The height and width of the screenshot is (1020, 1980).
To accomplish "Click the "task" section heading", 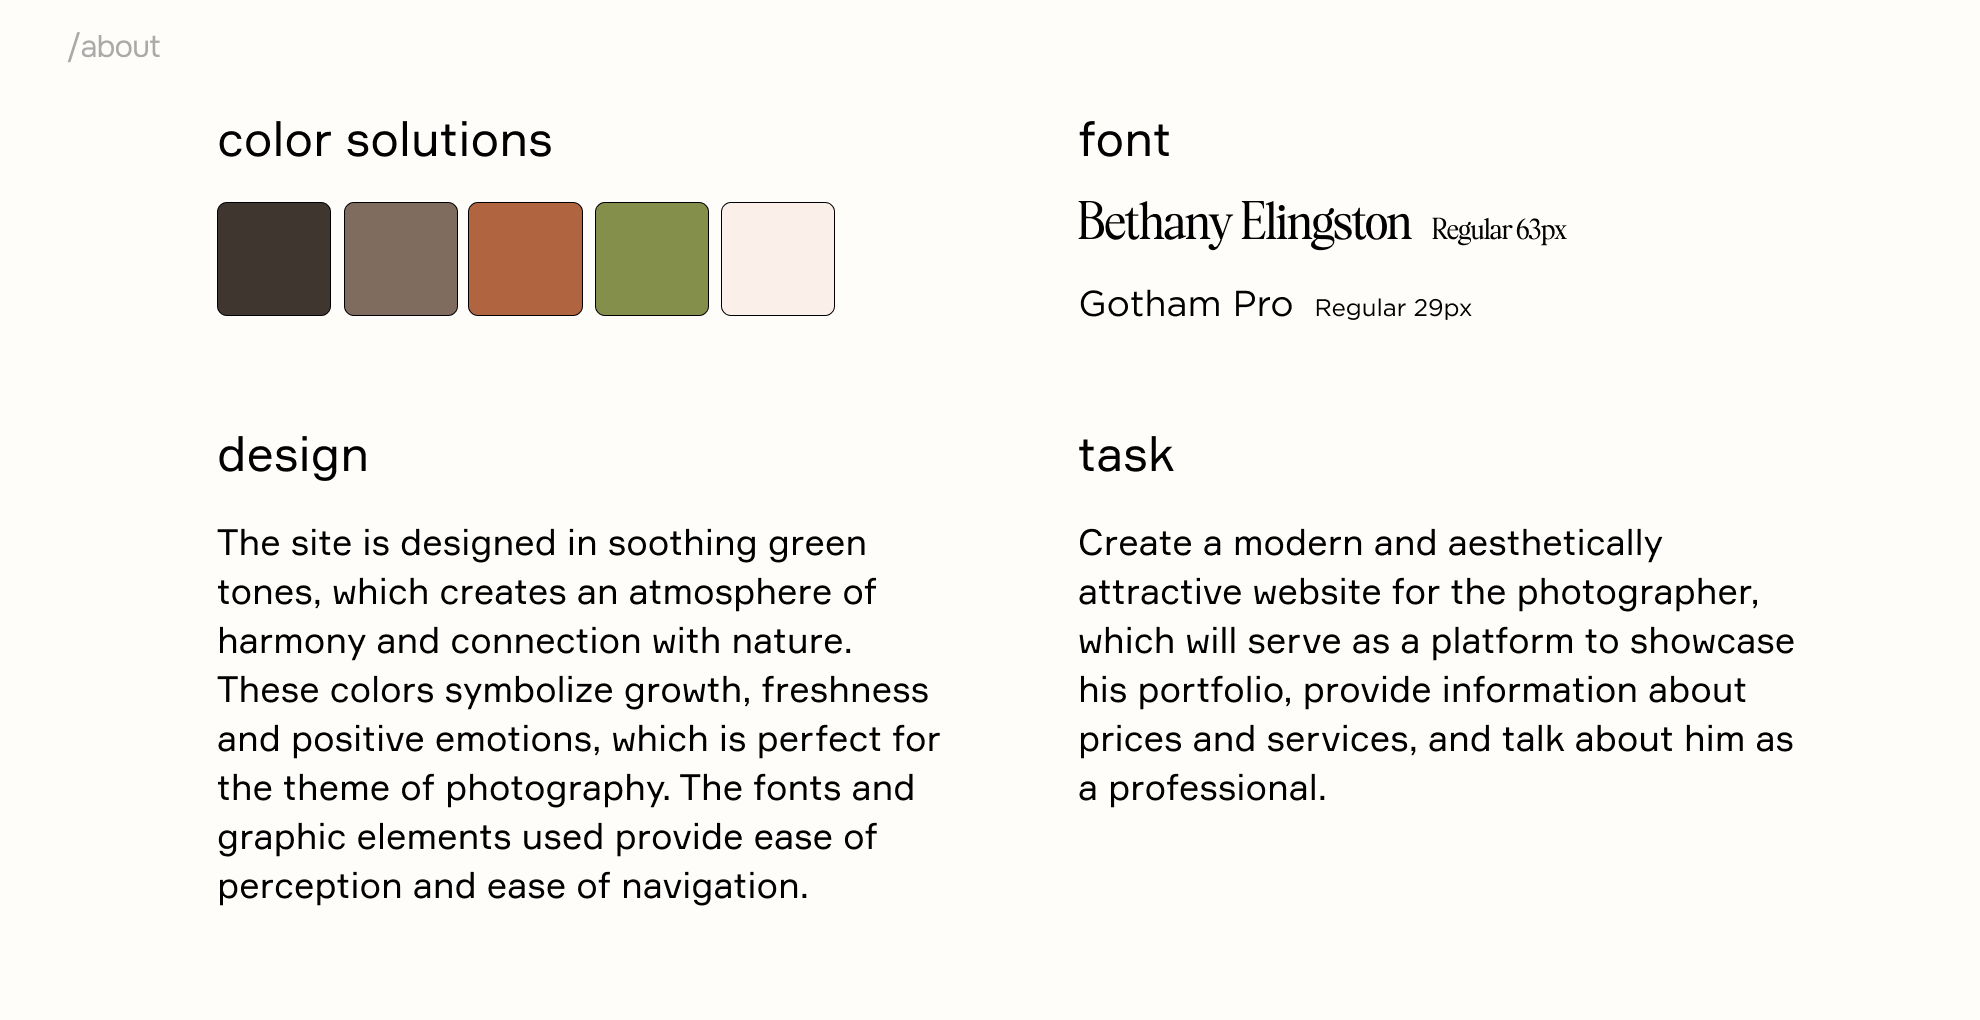I will pyautogui.click(x=1126, y=455).
